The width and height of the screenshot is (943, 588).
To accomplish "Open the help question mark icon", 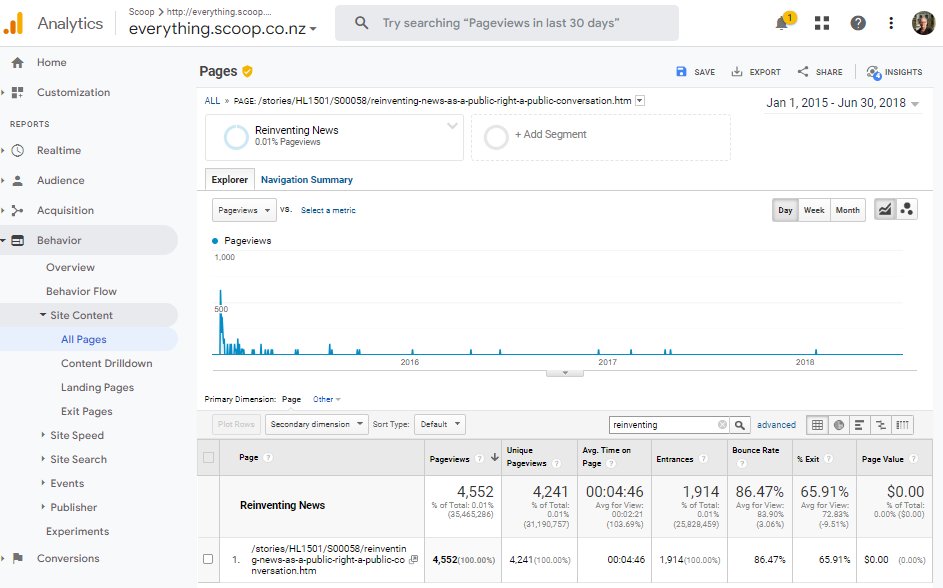I will pyautogui.click(x=858, y=23).
